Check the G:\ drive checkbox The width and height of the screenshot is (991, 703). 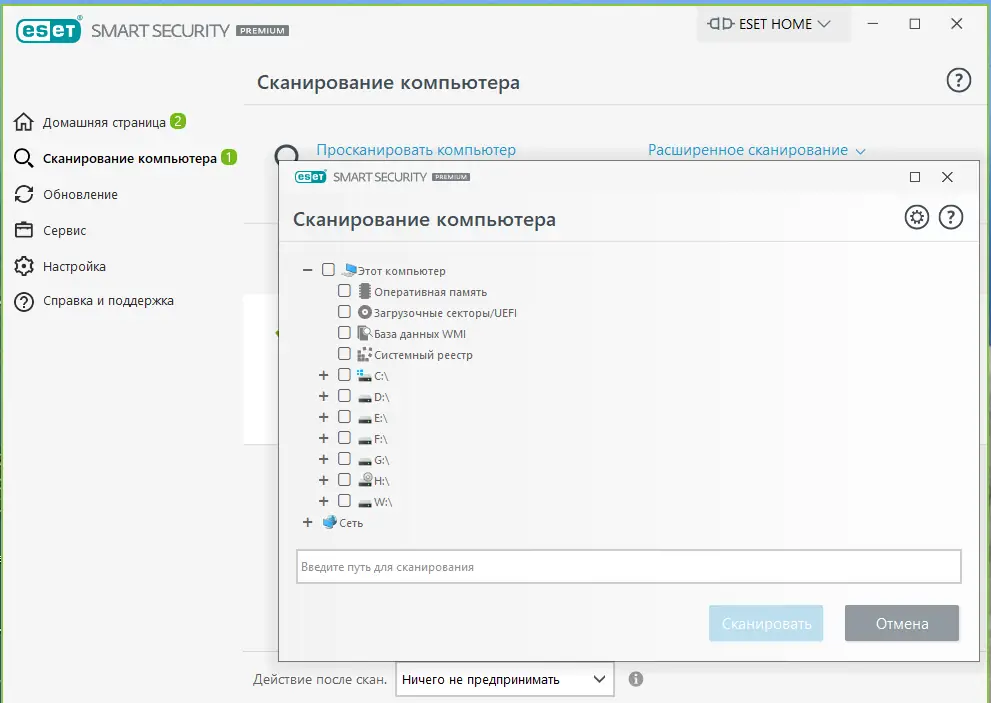pyautogui.click(x=344, y=458)
